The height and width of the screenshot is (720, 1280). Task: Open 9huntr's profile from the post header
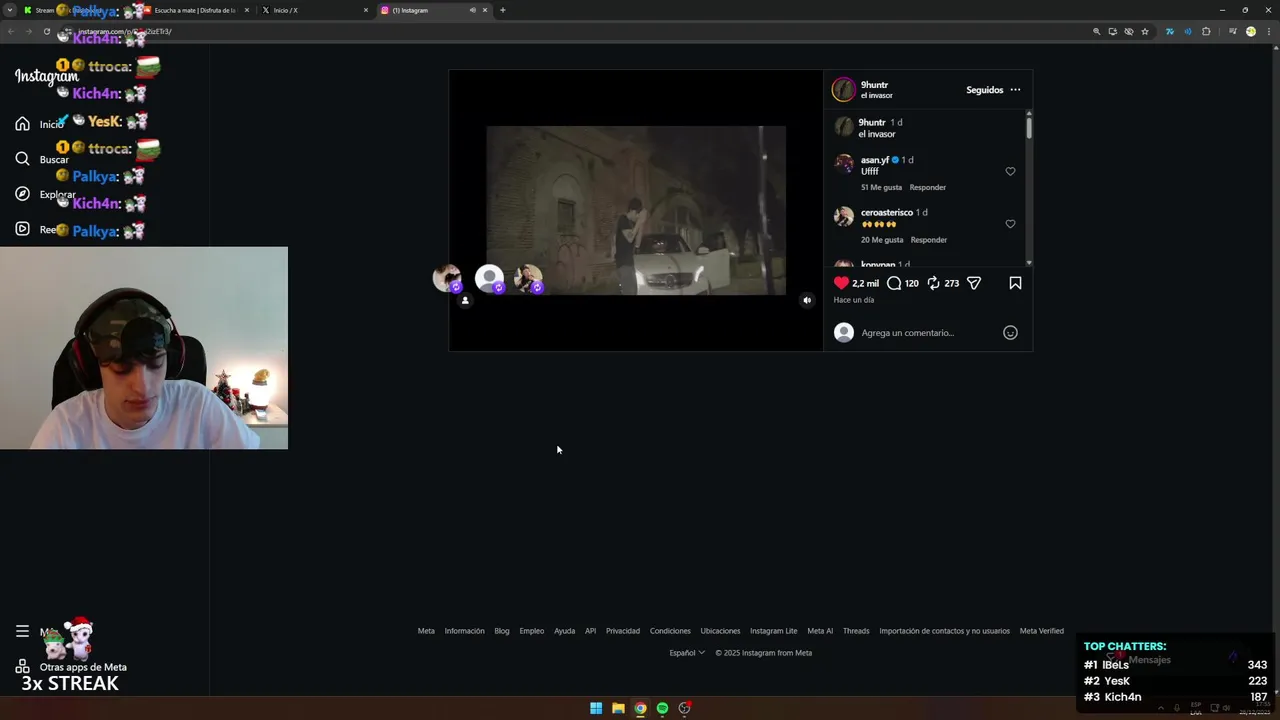pyautogui.click(x=874, y=85)
